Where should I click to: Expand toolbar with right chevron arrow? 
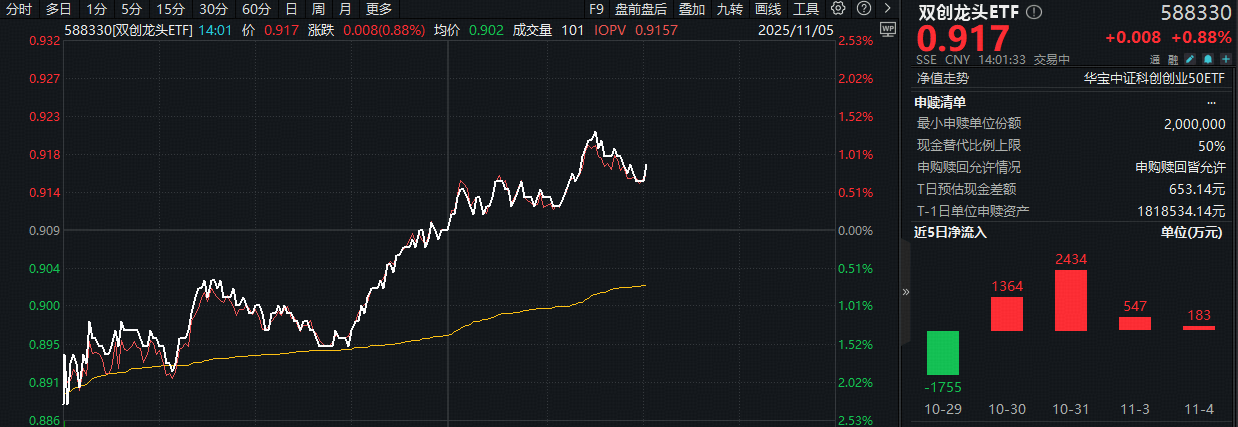[x=886, y=9]
